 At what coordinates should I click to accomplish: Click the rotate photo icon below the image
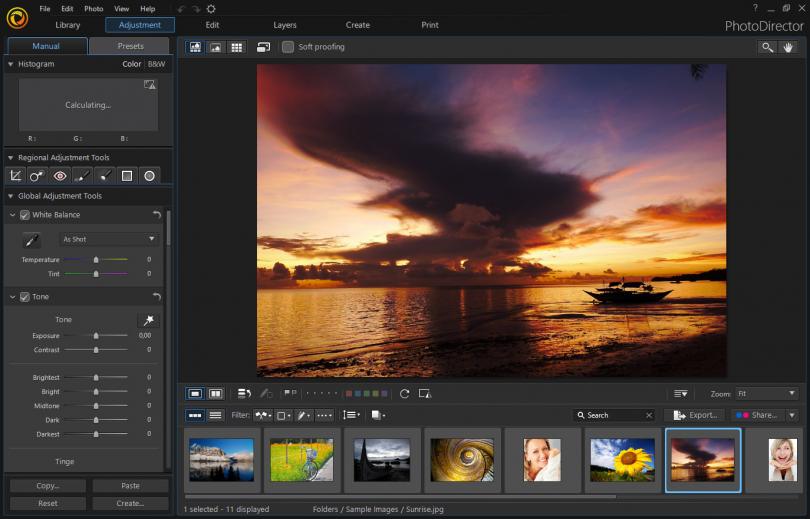404,394
